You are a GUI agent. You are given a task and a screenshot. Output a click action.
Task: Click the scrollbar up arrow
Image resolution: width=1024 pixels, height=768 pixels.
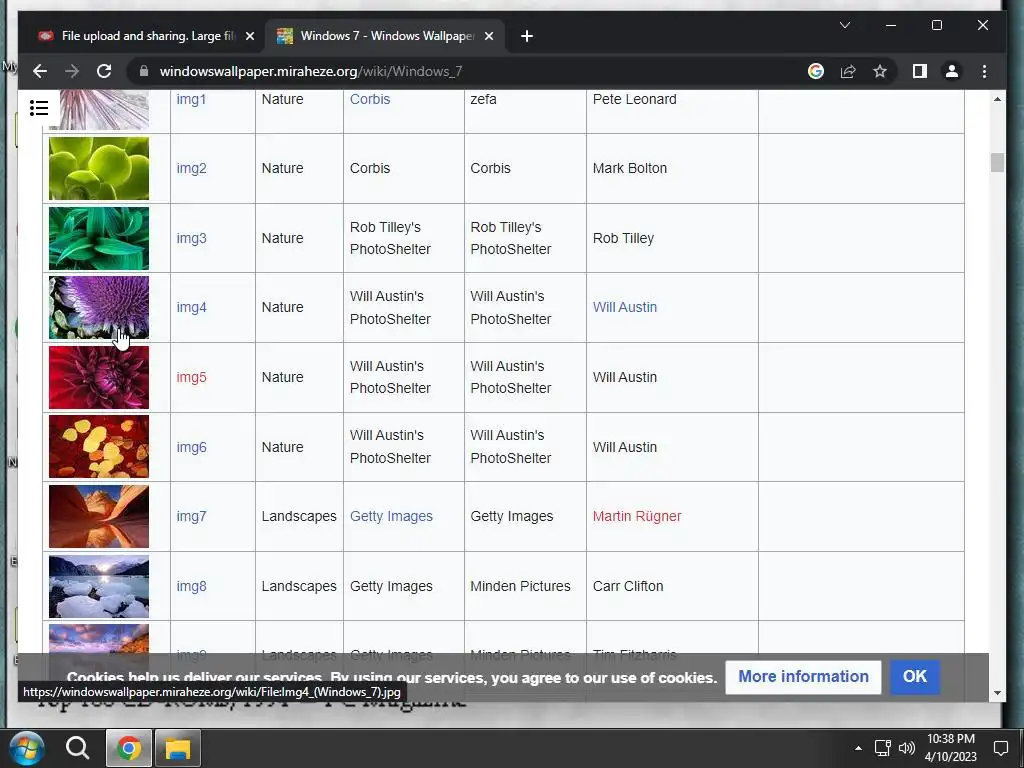(997, 99)
